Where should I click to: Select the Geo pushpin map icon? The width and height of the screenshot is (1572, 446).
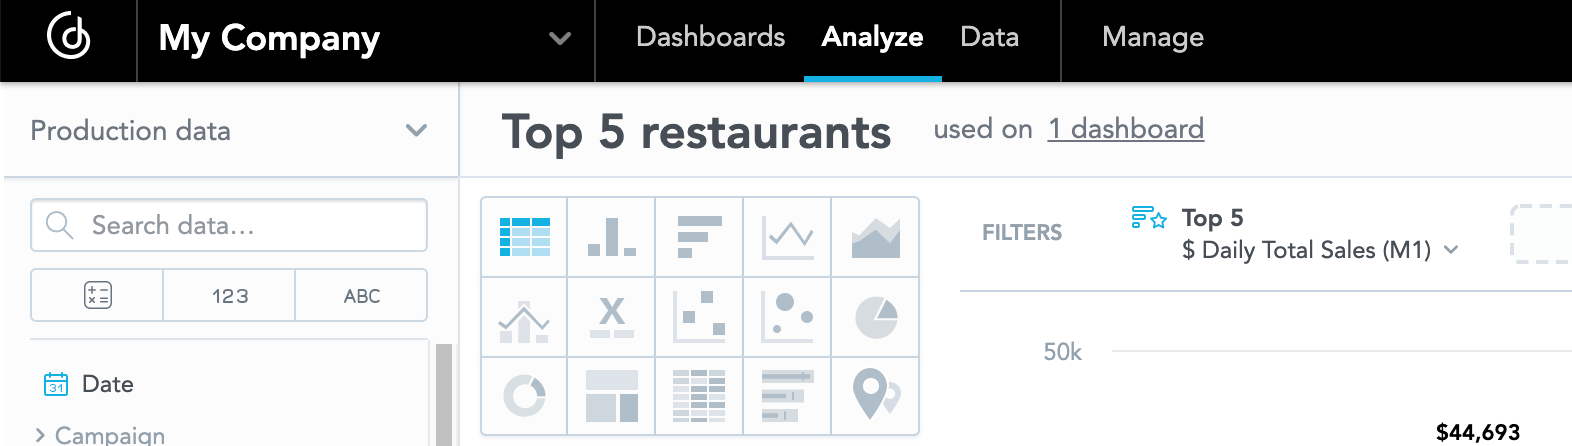[x=875, y=396]
